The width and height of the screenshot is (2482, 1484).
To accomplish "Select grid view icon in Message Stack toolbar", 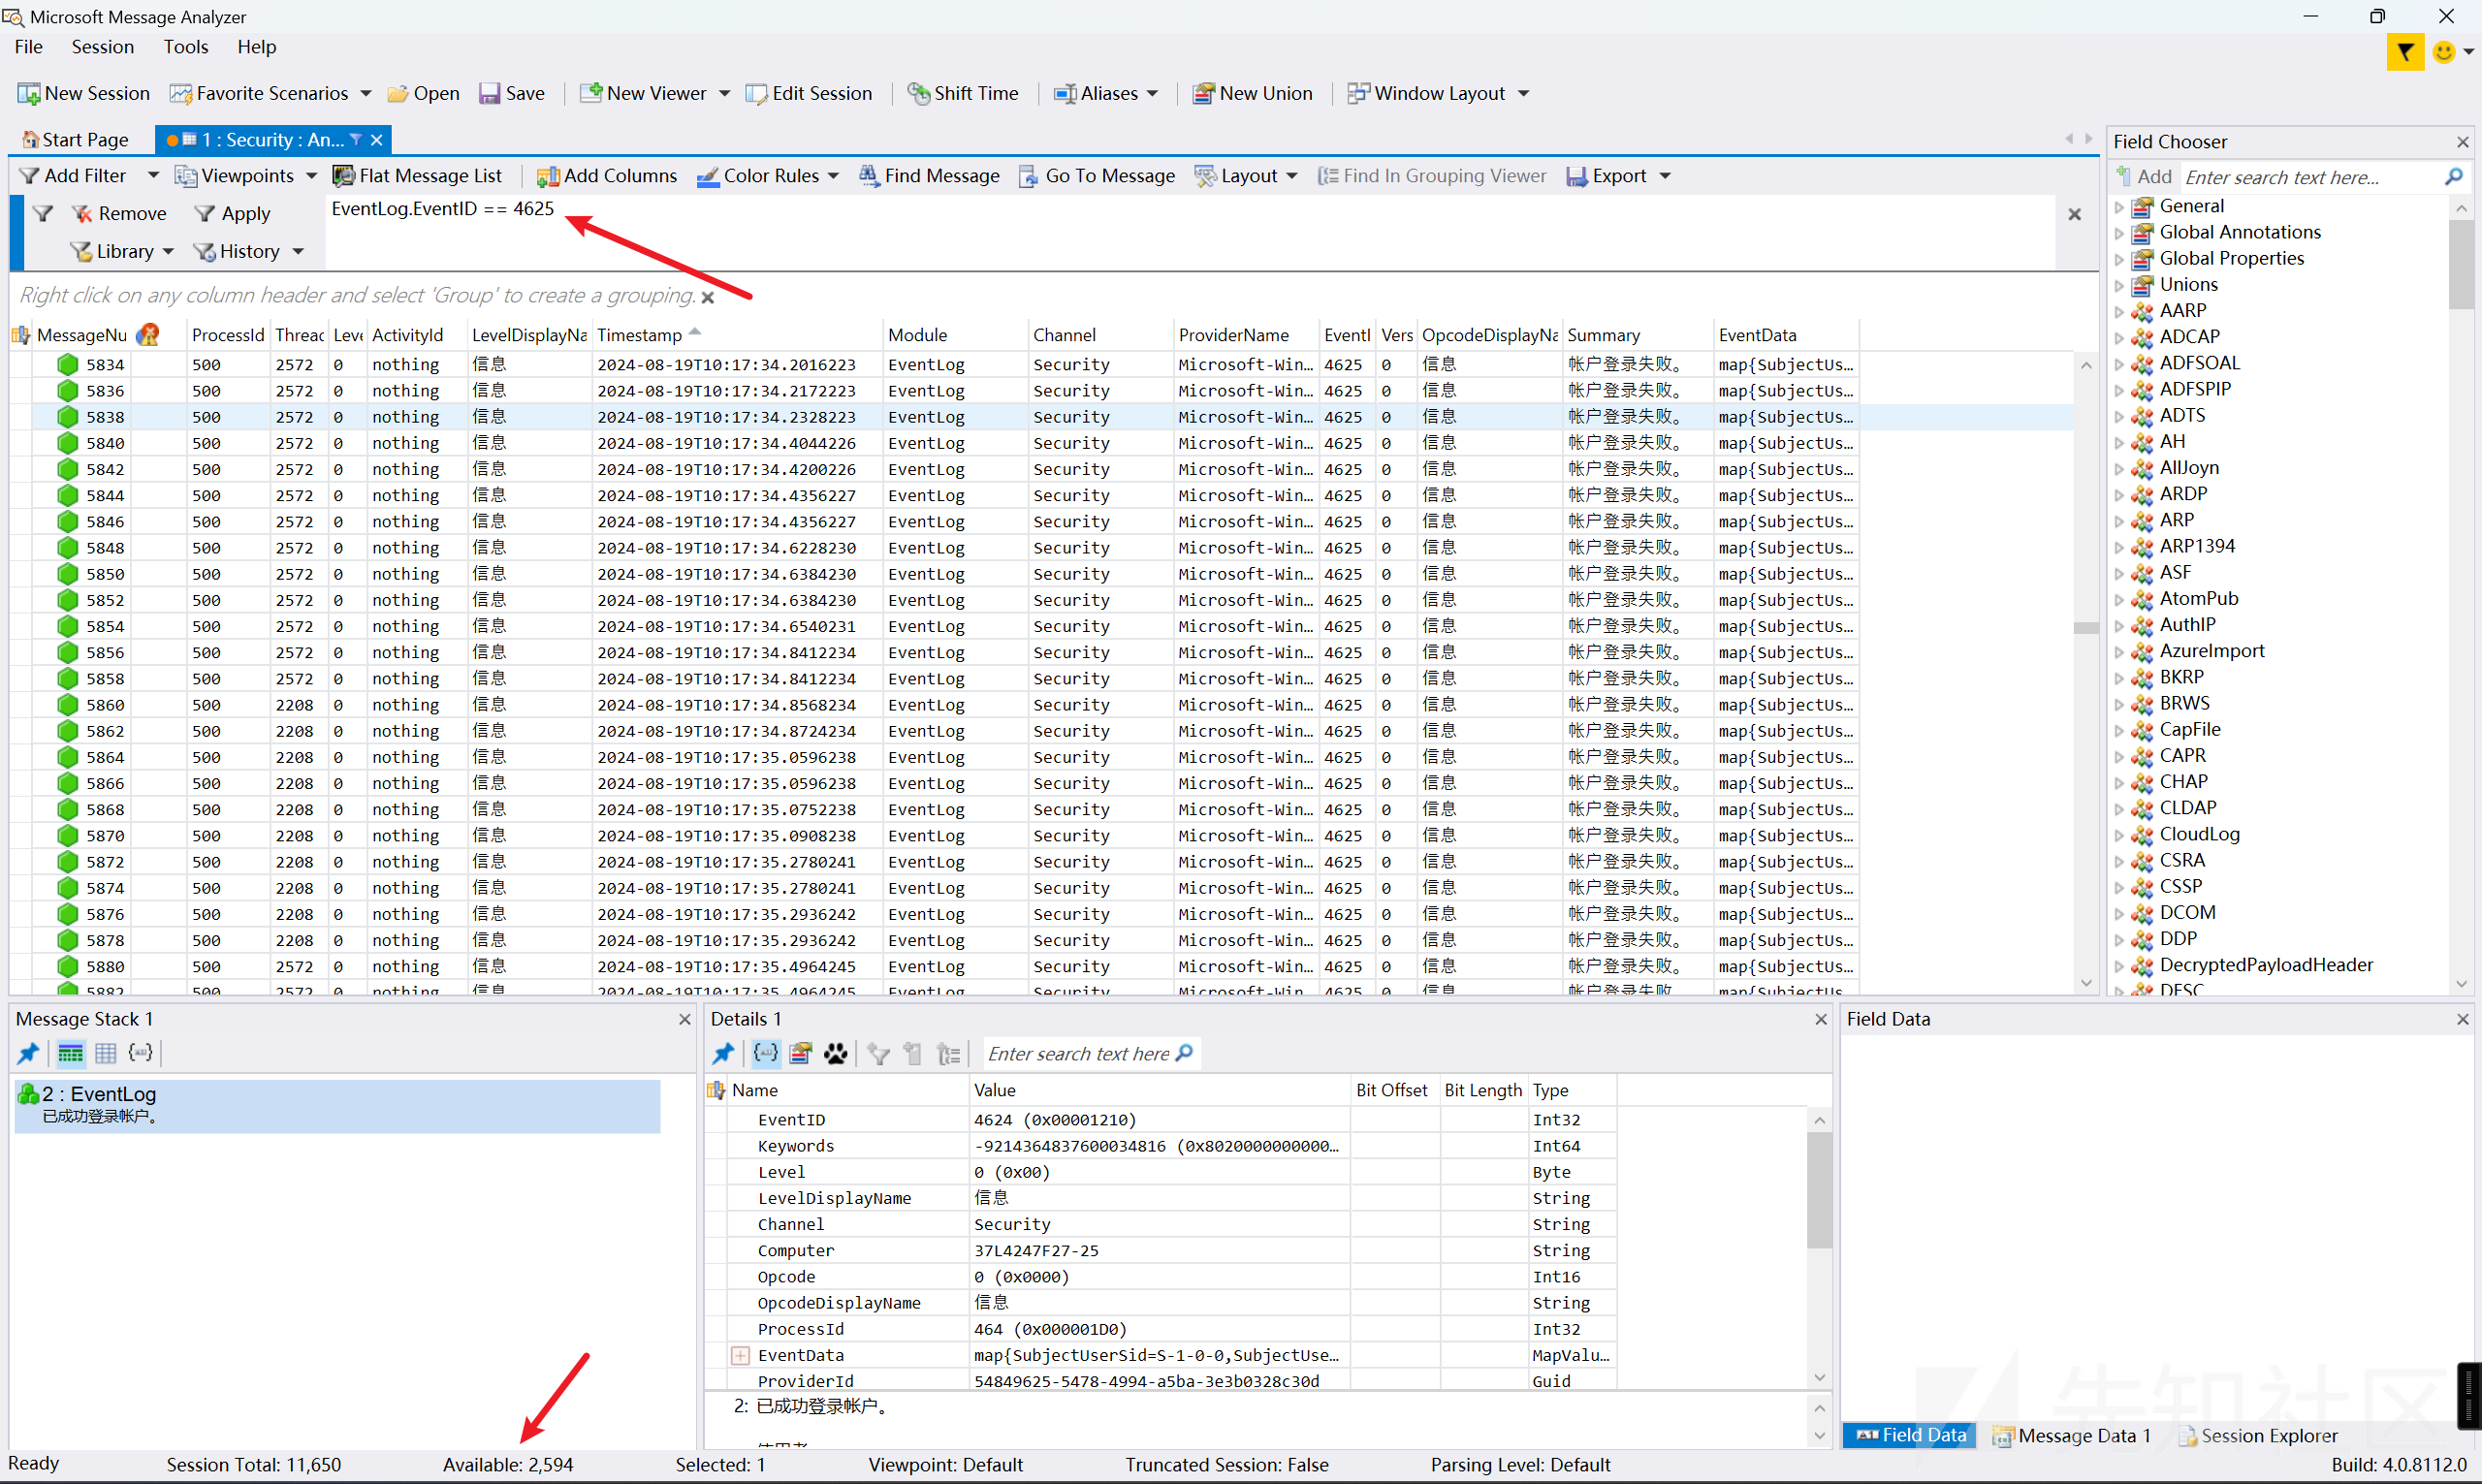I will click(106, 1053).
